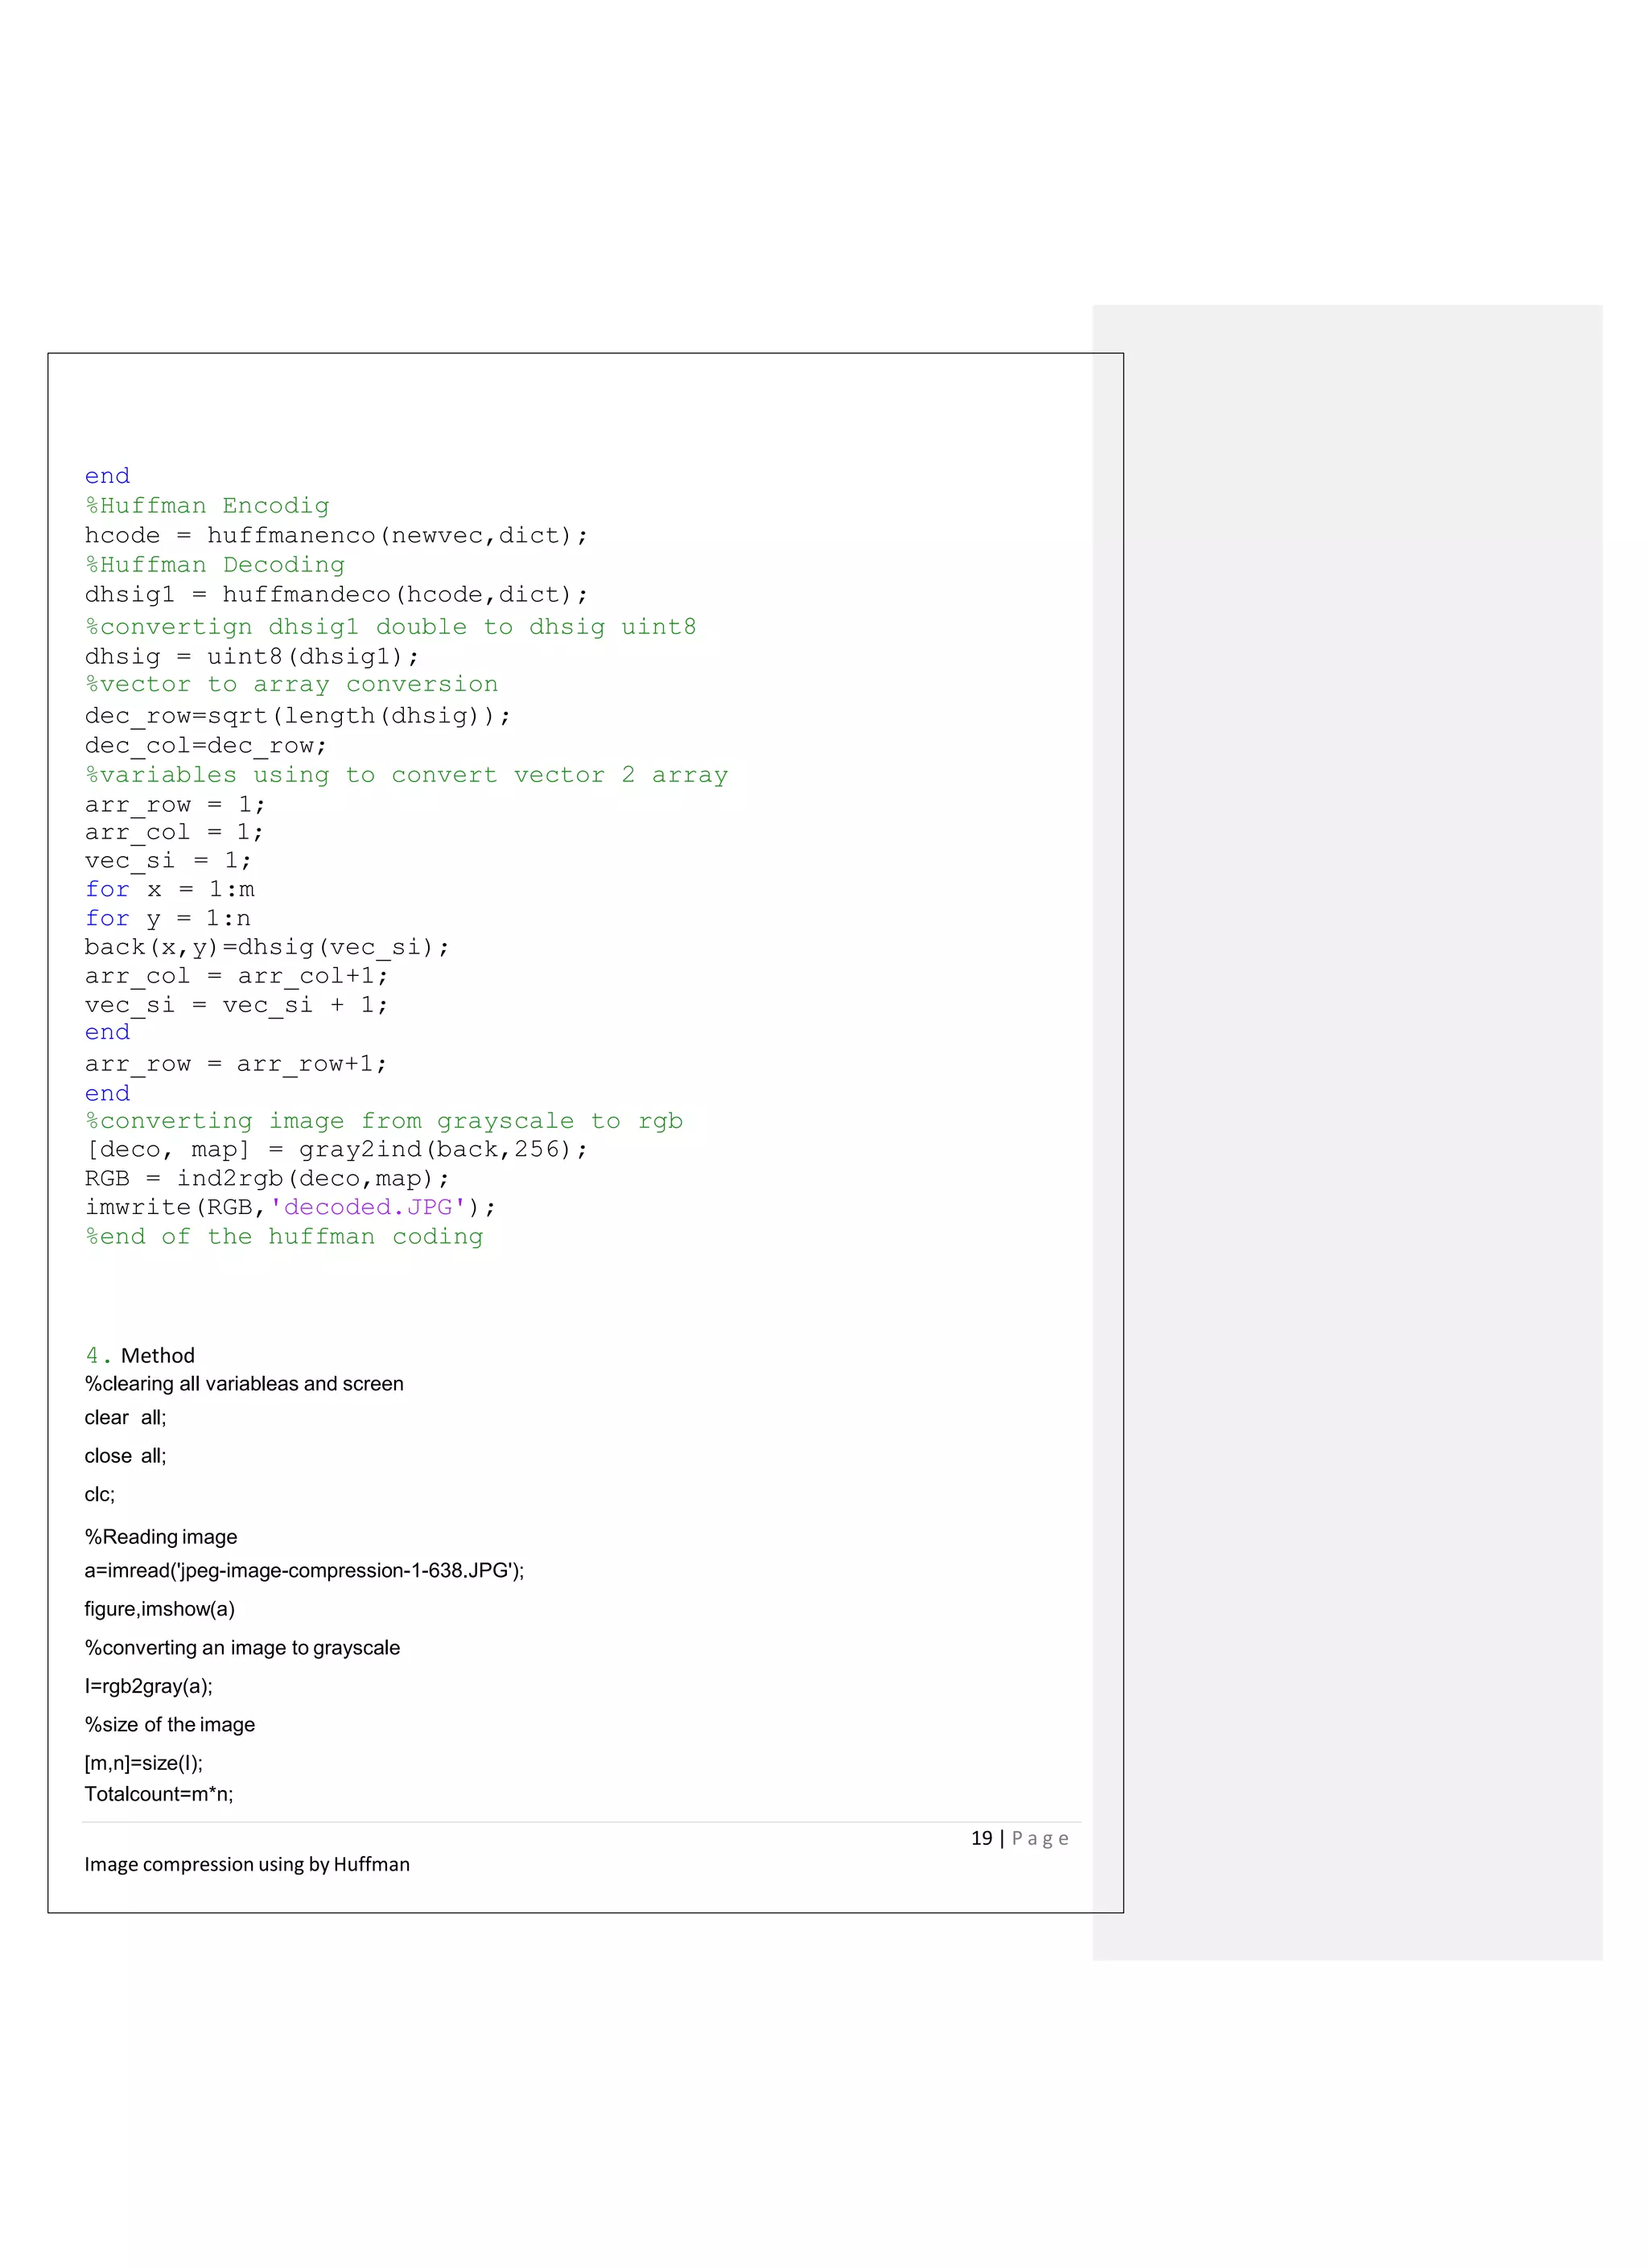Click the '%size of the image' comment
Viewport: 1648px width, 2268px height.
(170, 1725)
